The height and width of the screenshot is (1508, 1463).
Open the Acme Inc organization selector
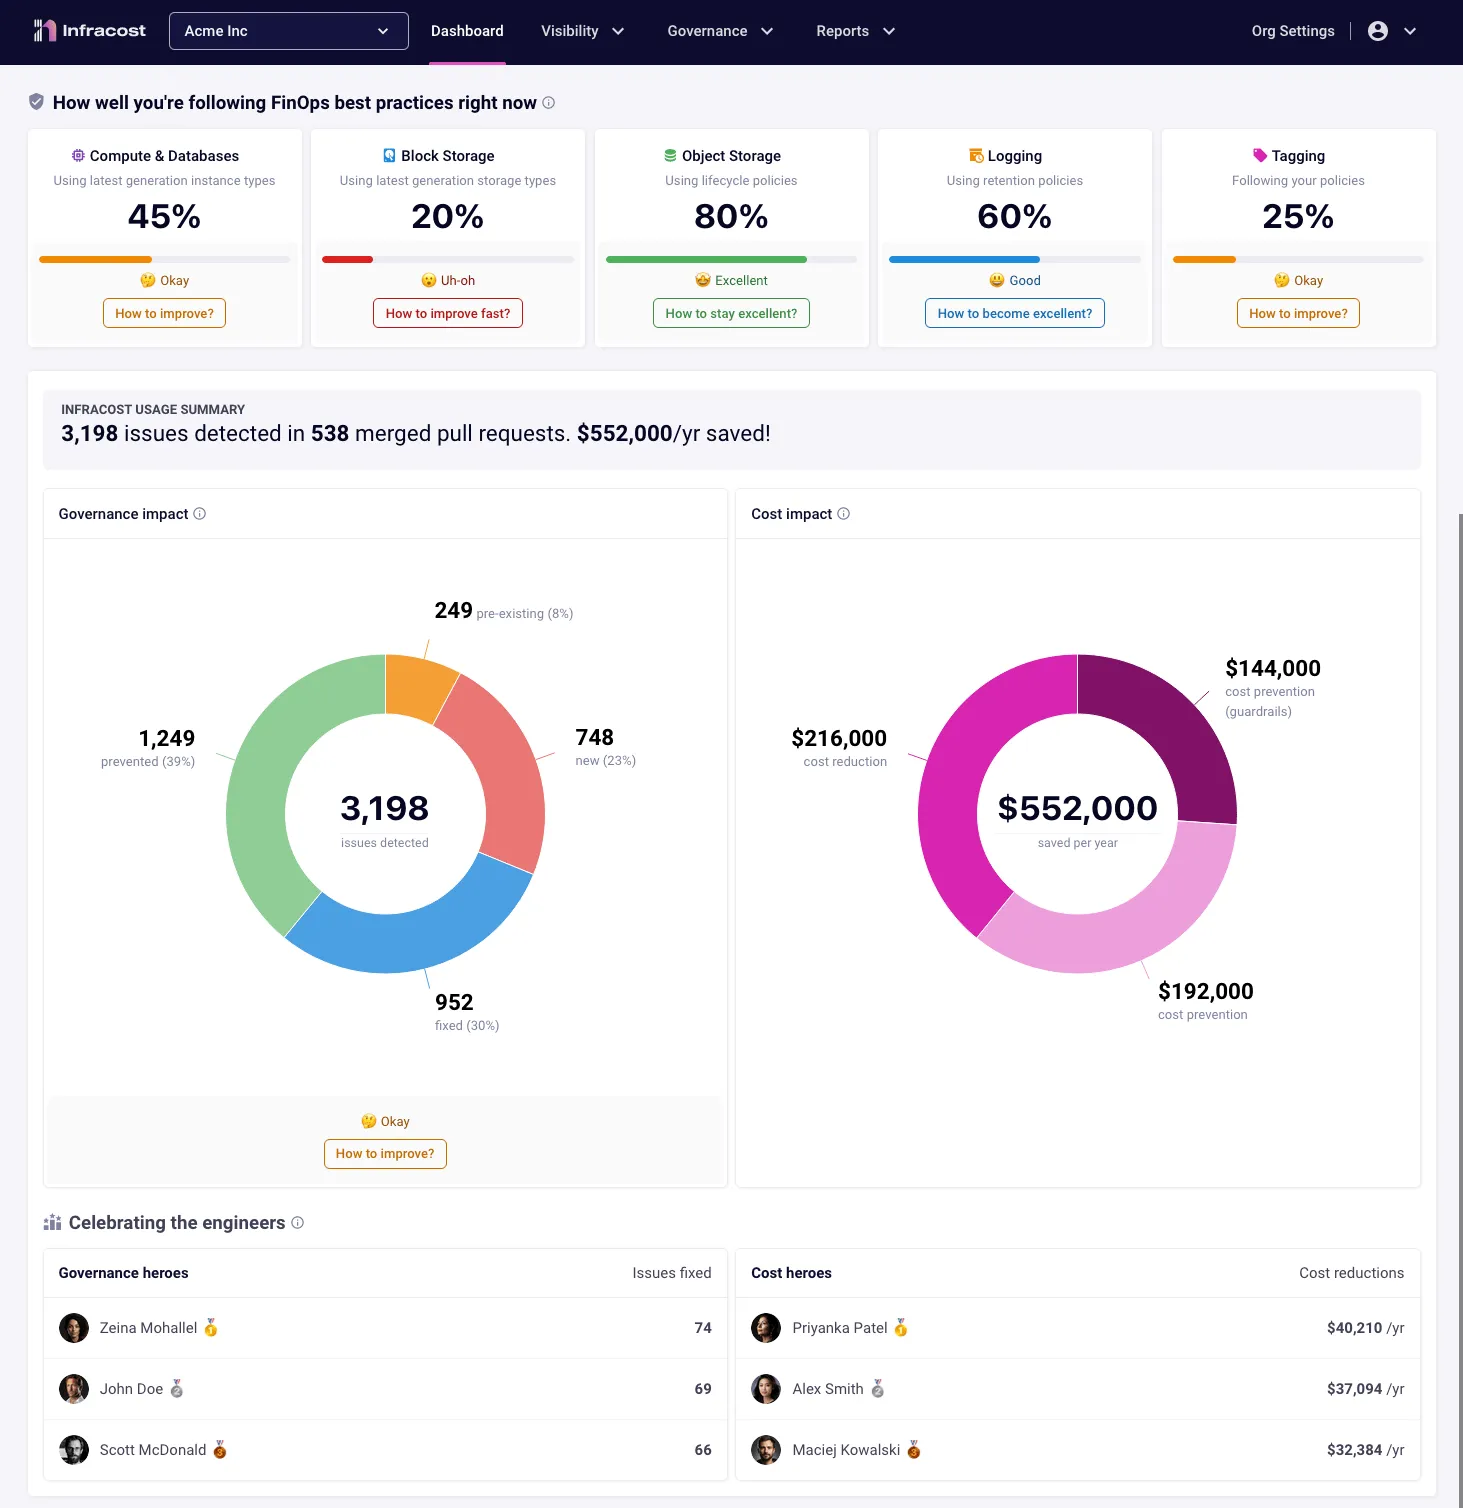[x=288, y=30]
